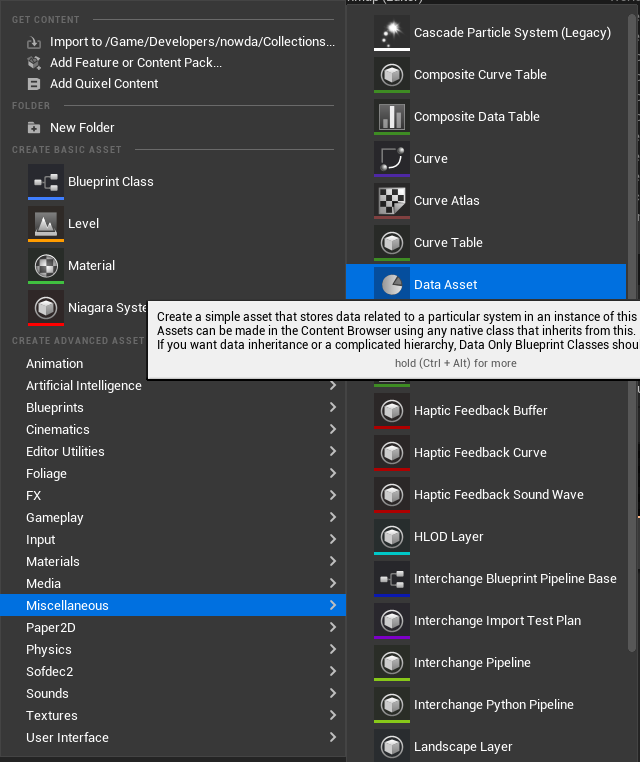This screenshot has width=640, height=762.
Task: Select Curve Atlas label
Action: [447, 201]
